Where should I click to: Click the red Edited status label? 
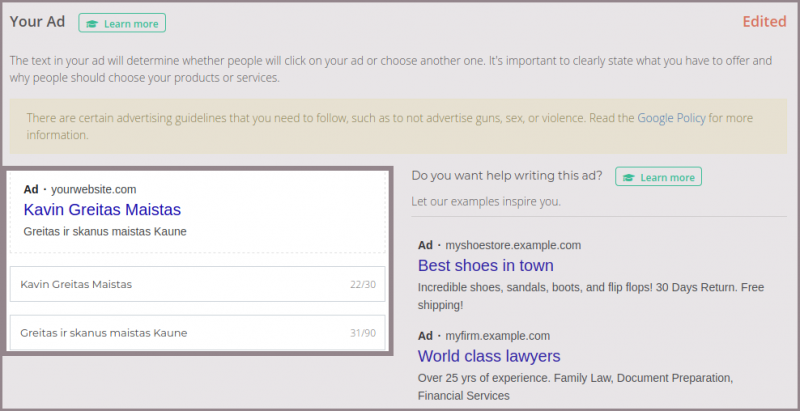(x=764, y=22)
